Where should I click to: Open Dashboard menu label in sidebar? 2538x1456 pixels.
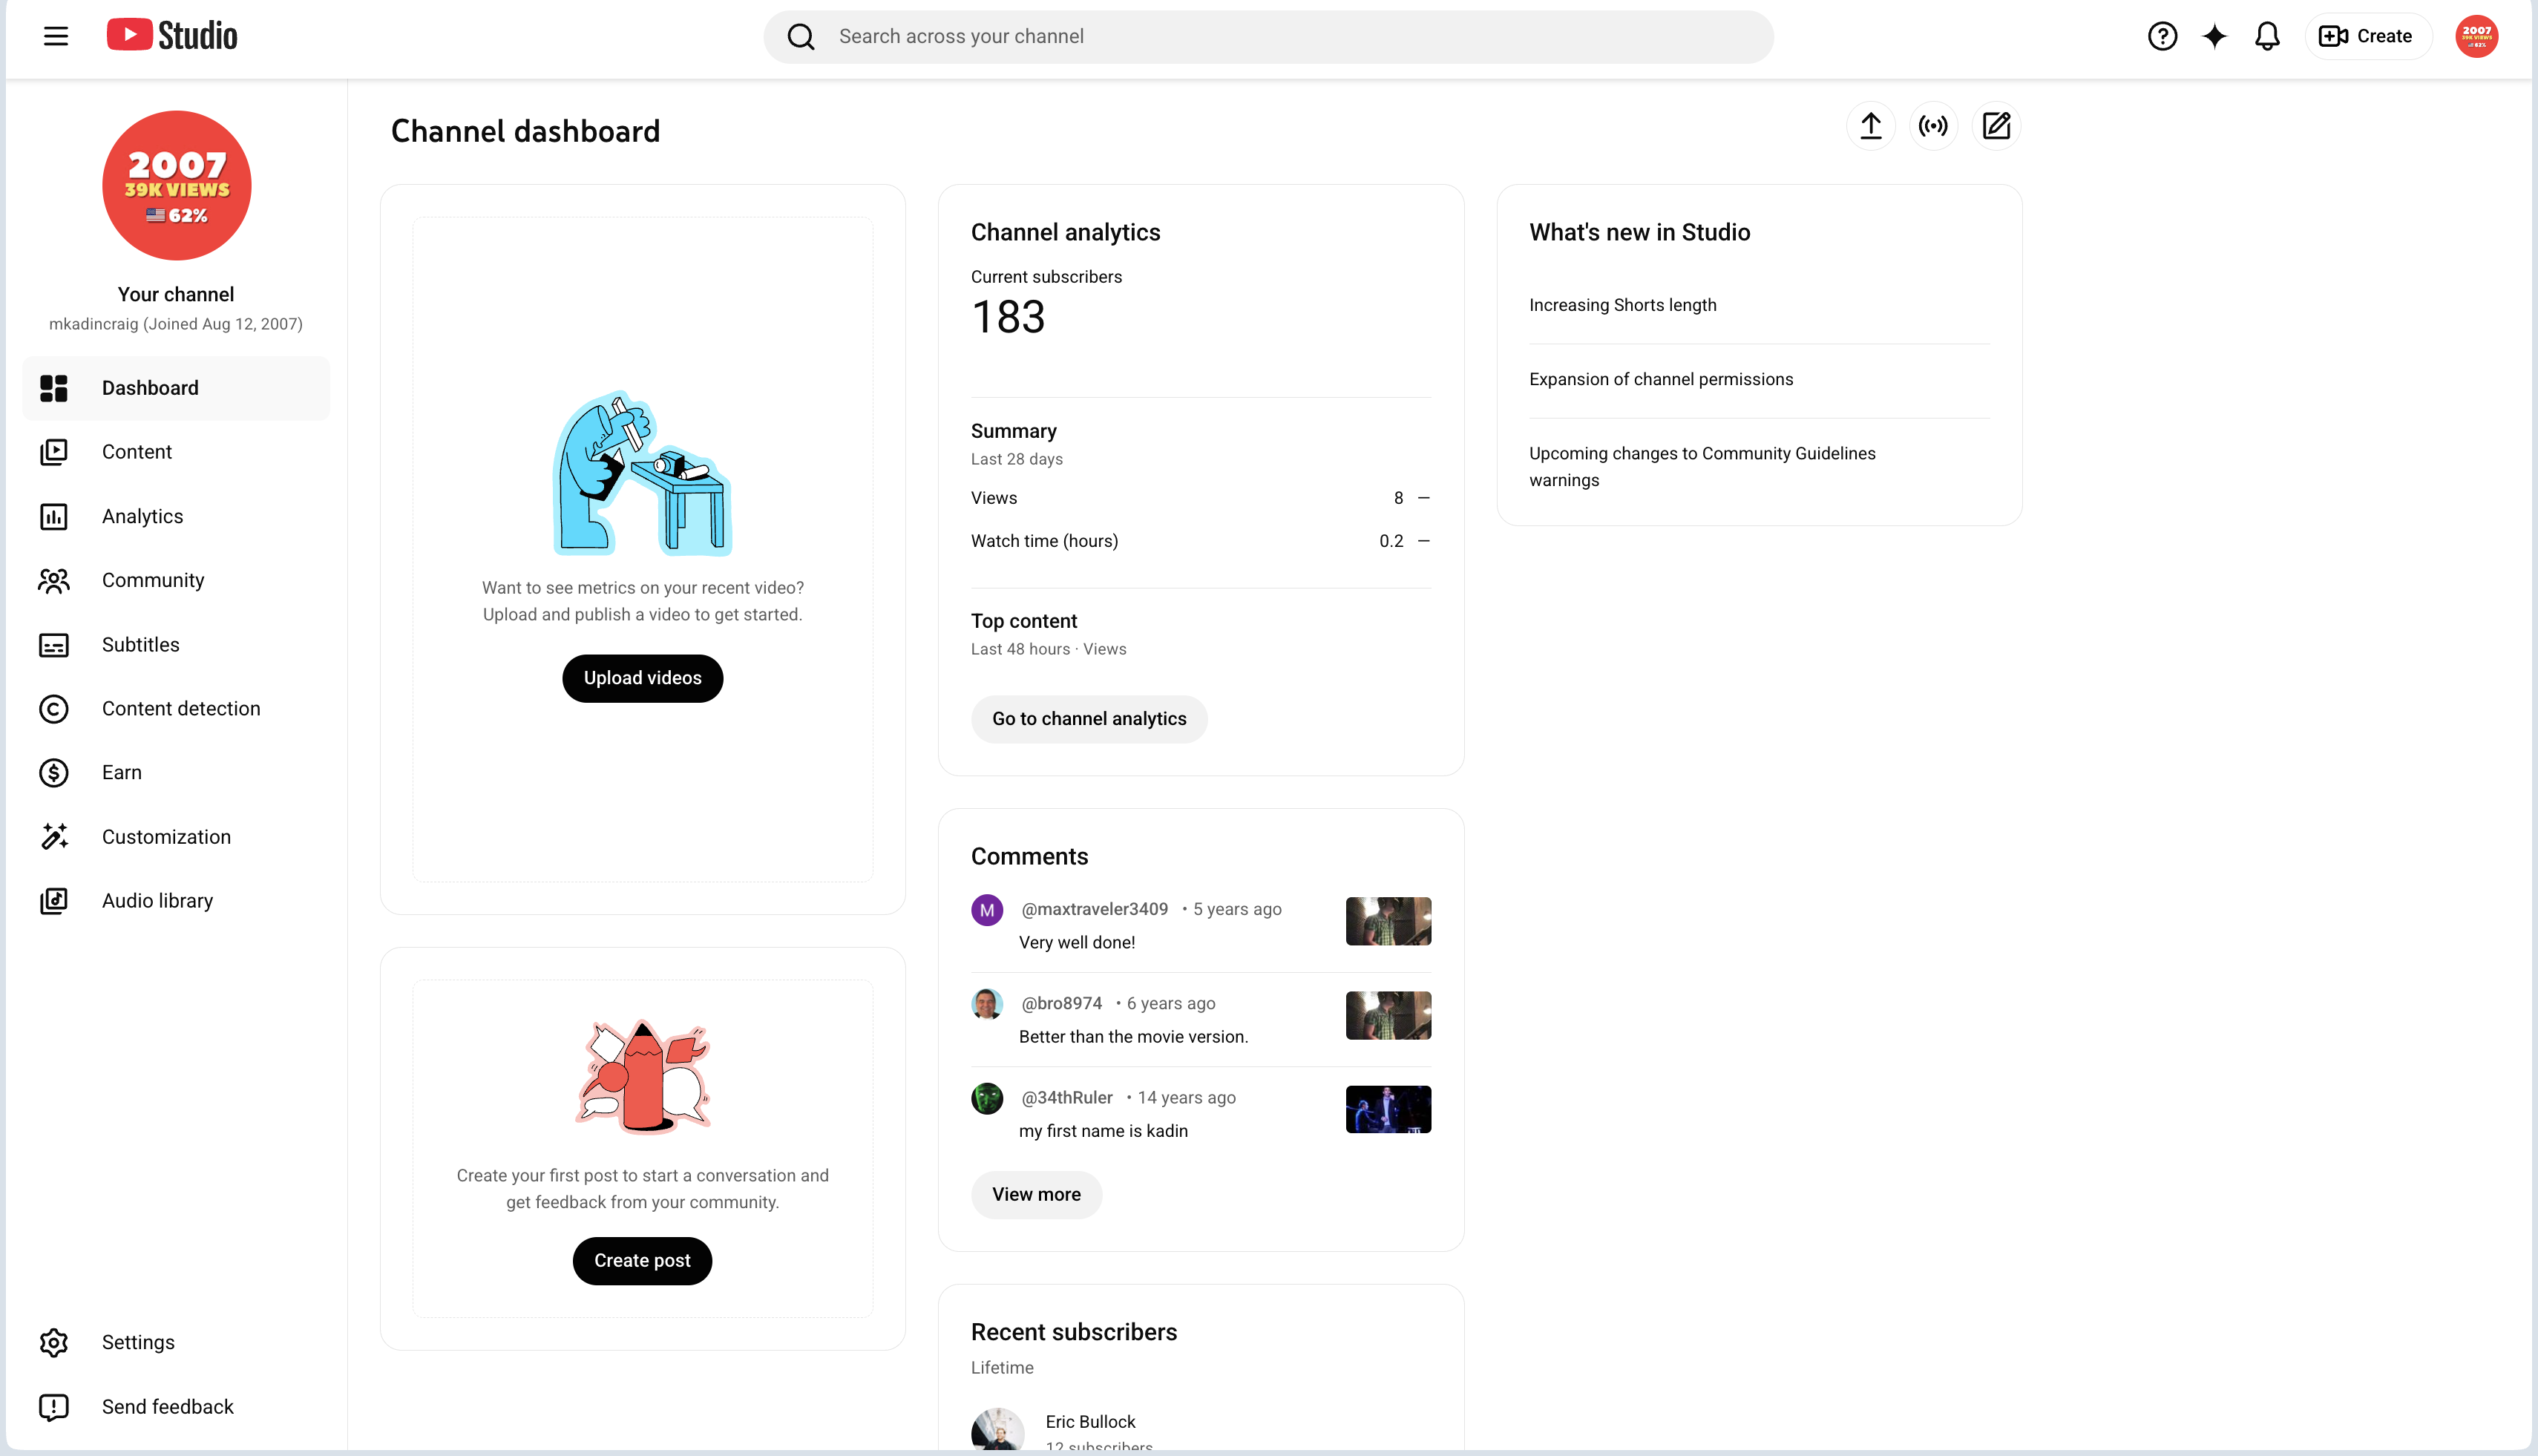[x=150, y=388]
